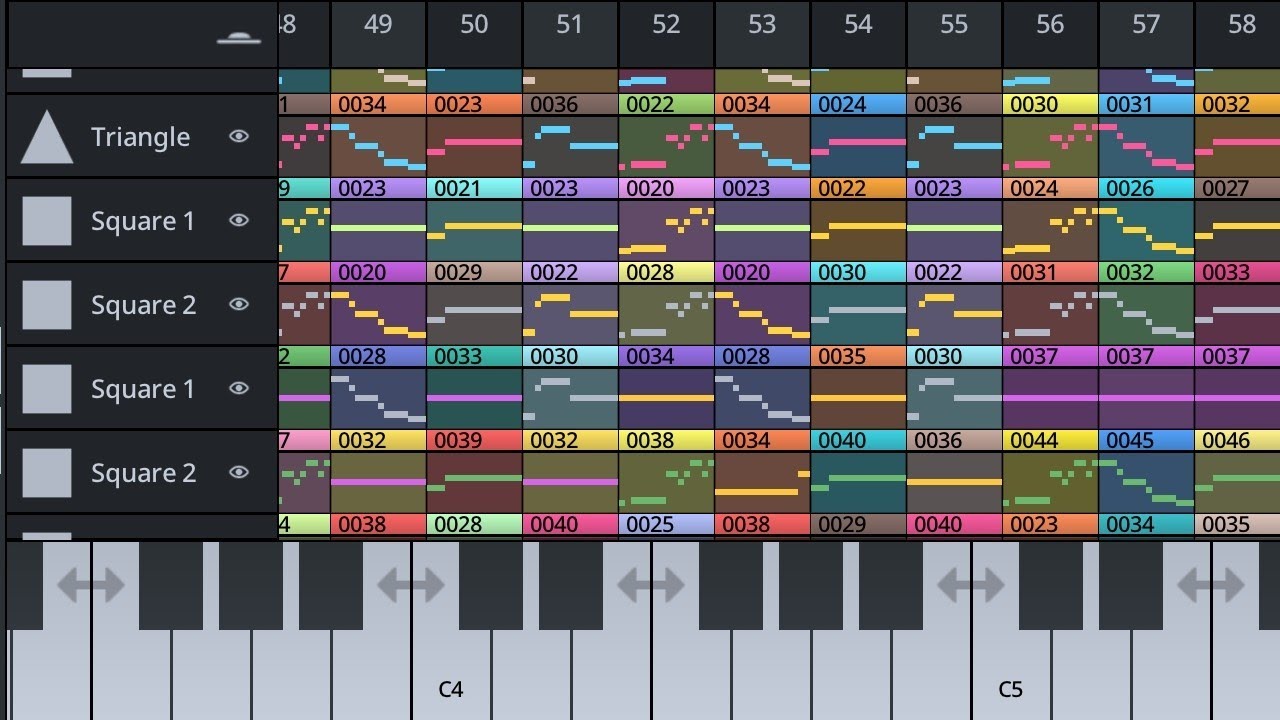Select the pattern label 0026 in measure 57

click(x=1146, y=188)
